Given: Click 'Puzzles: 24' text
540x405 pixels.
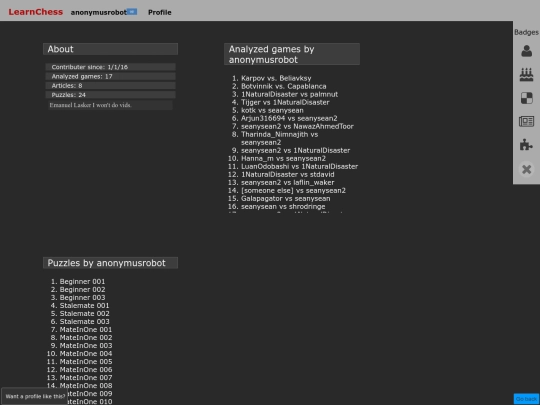Looking at the screenshot, I should click(69, 95).
